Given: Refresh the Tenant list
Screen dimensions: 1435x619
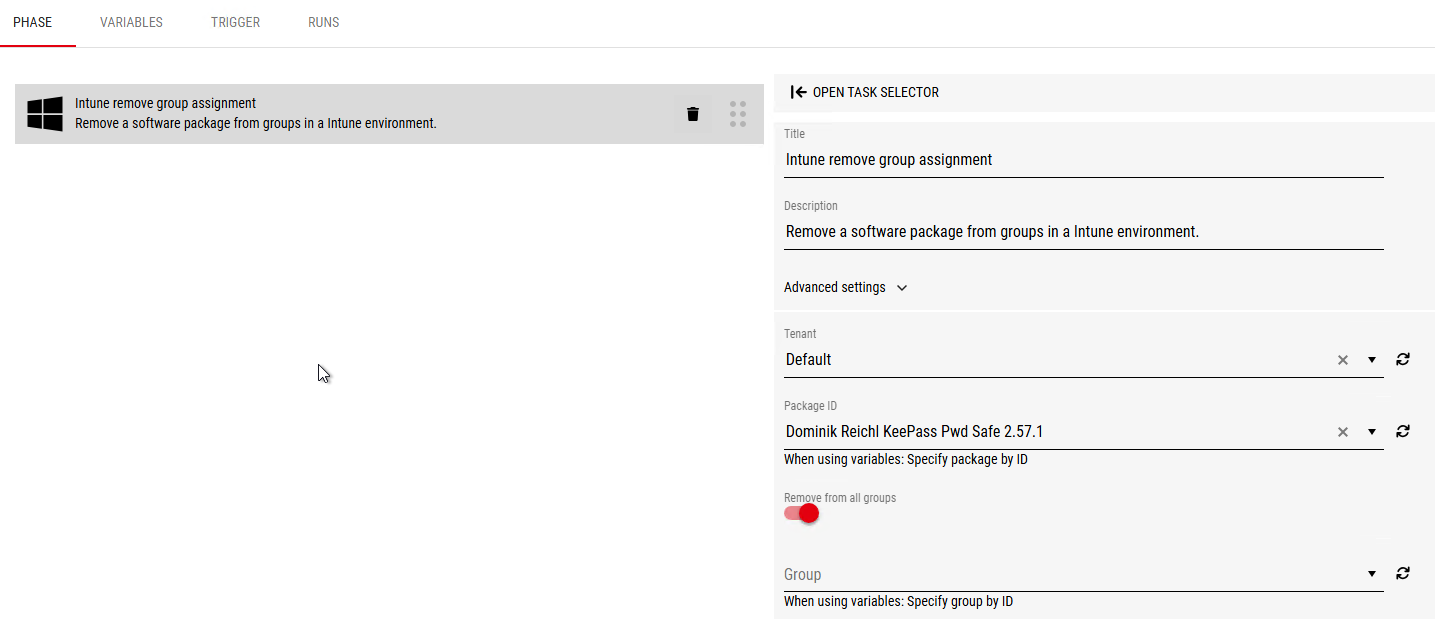Looking at the screenshot, I should (1403, 359).
